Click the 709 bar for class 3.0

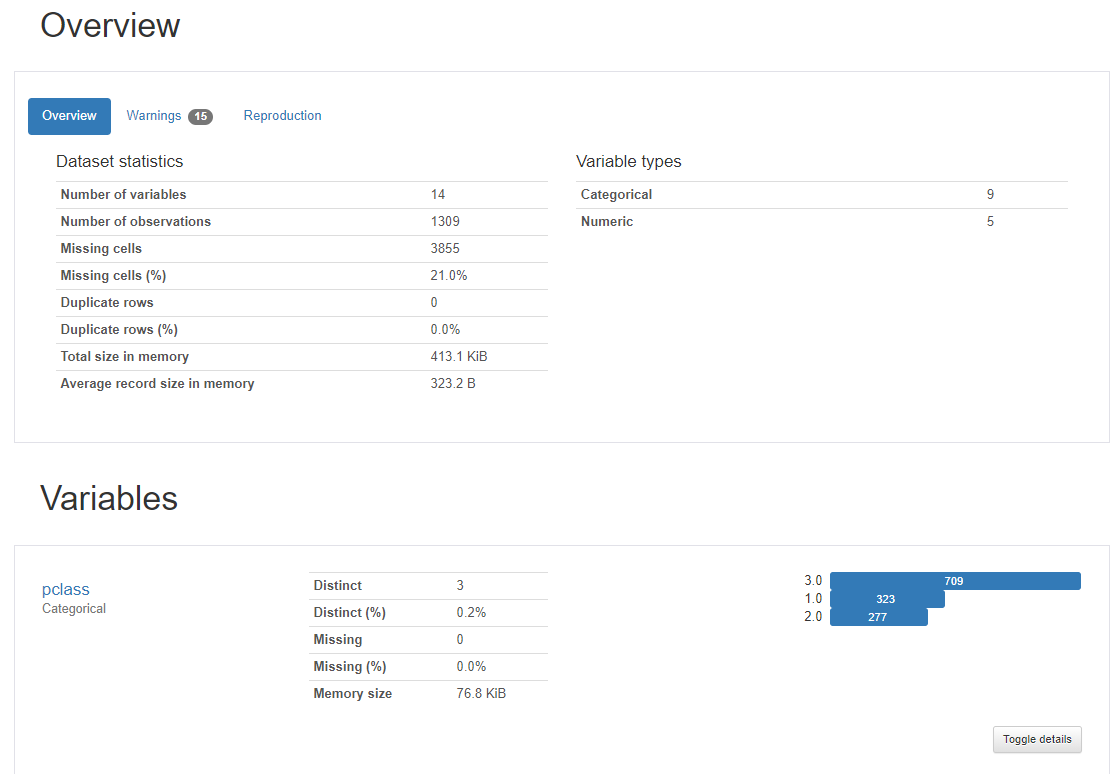954,581
